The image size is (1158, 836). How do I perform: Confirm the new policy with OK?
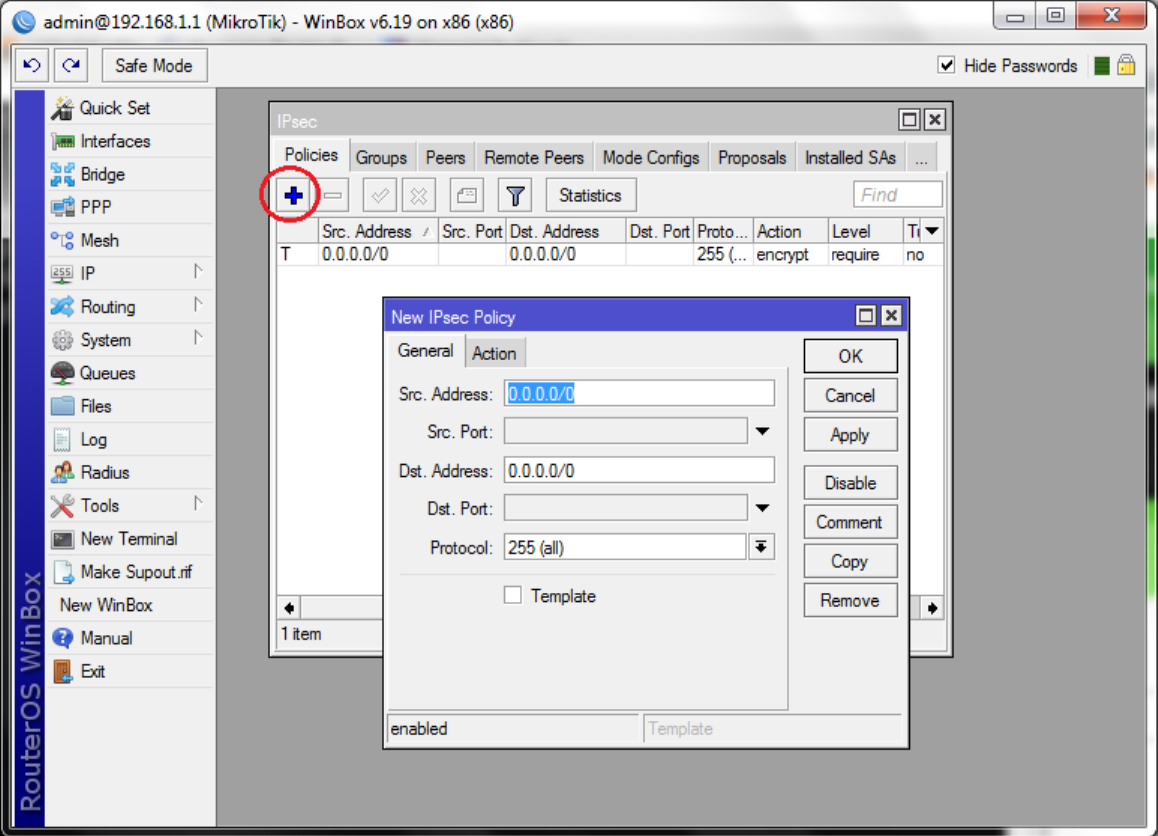[850, 356]
